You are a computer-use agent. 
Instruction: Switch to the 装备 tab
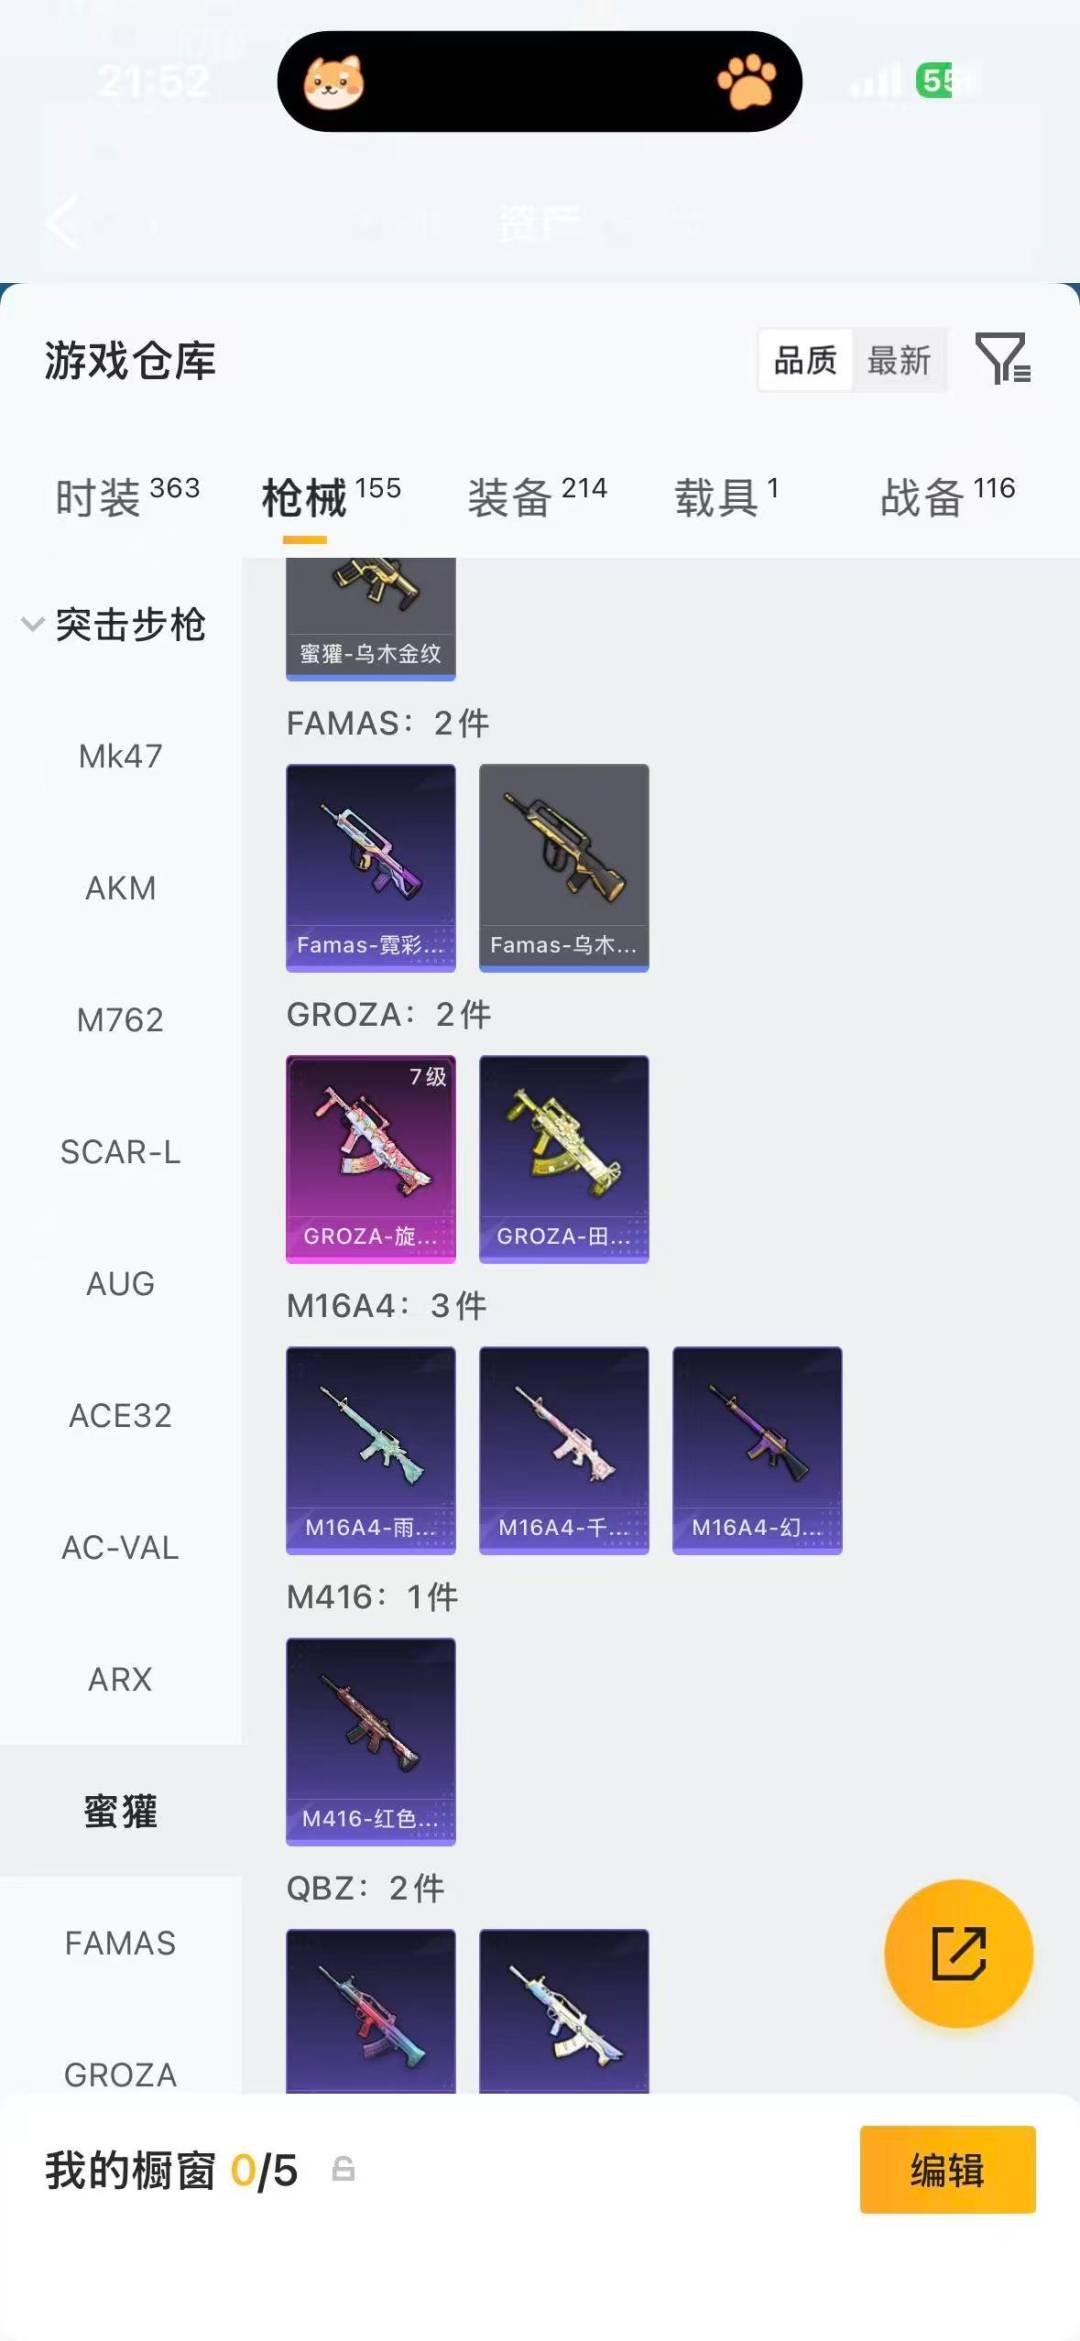pos(537,497)
